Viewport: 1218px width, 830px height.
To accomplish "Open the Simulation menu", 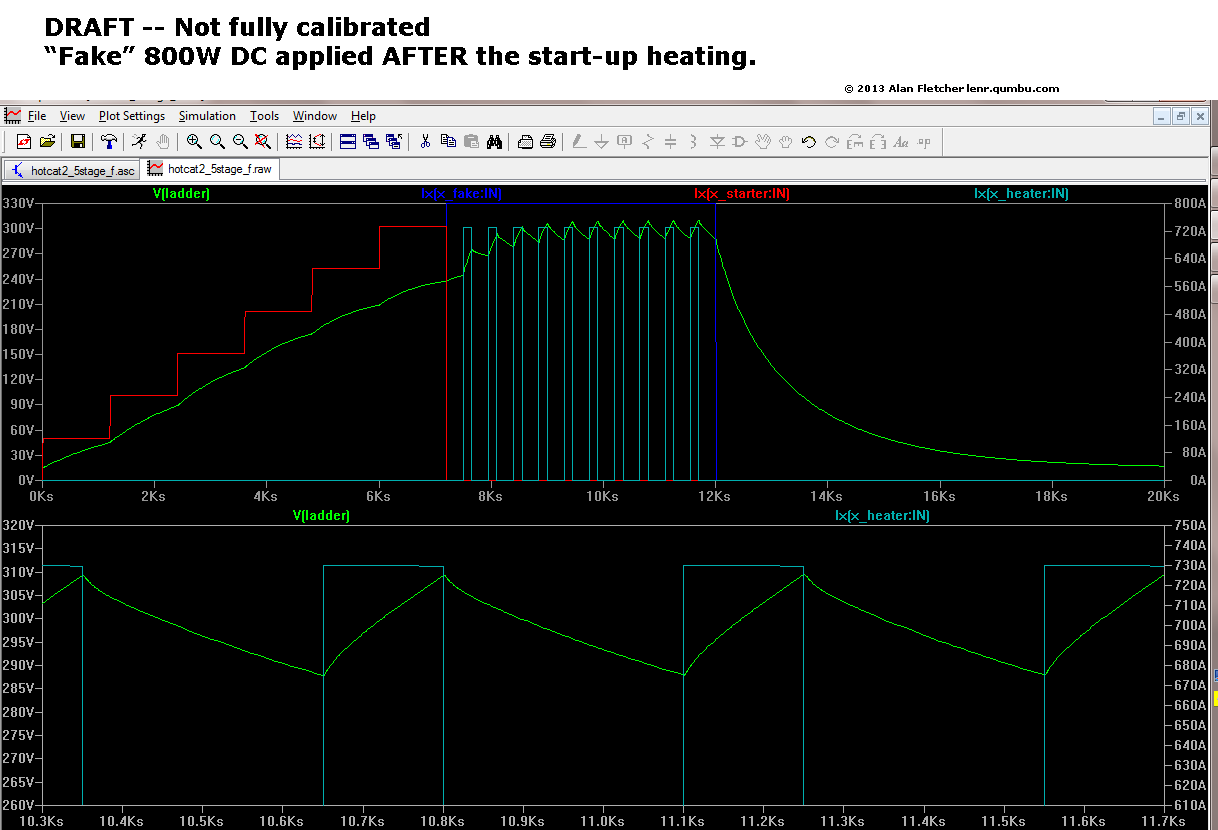I will click(x=207, y=116).
